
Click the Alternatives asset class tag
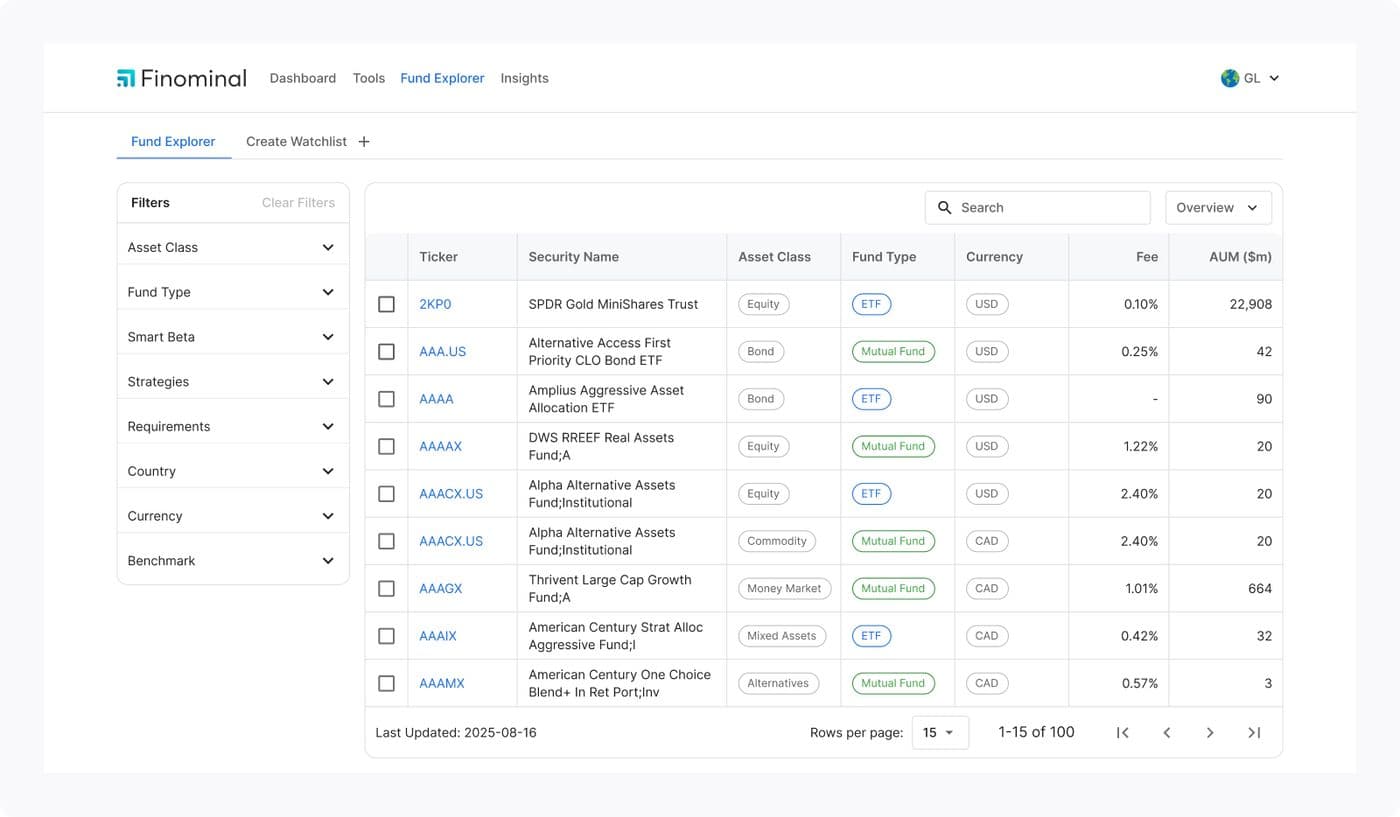[778, 684]
